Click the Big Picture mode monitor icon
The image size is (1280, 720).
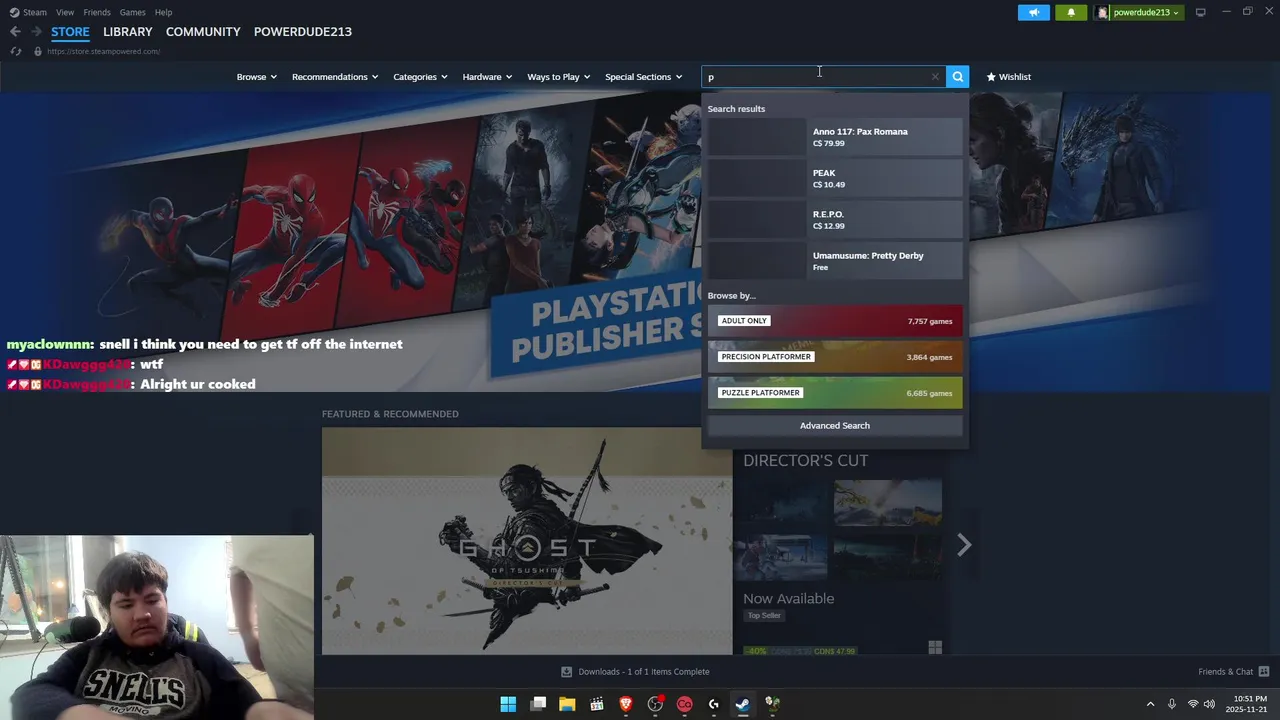point(1201,12)
